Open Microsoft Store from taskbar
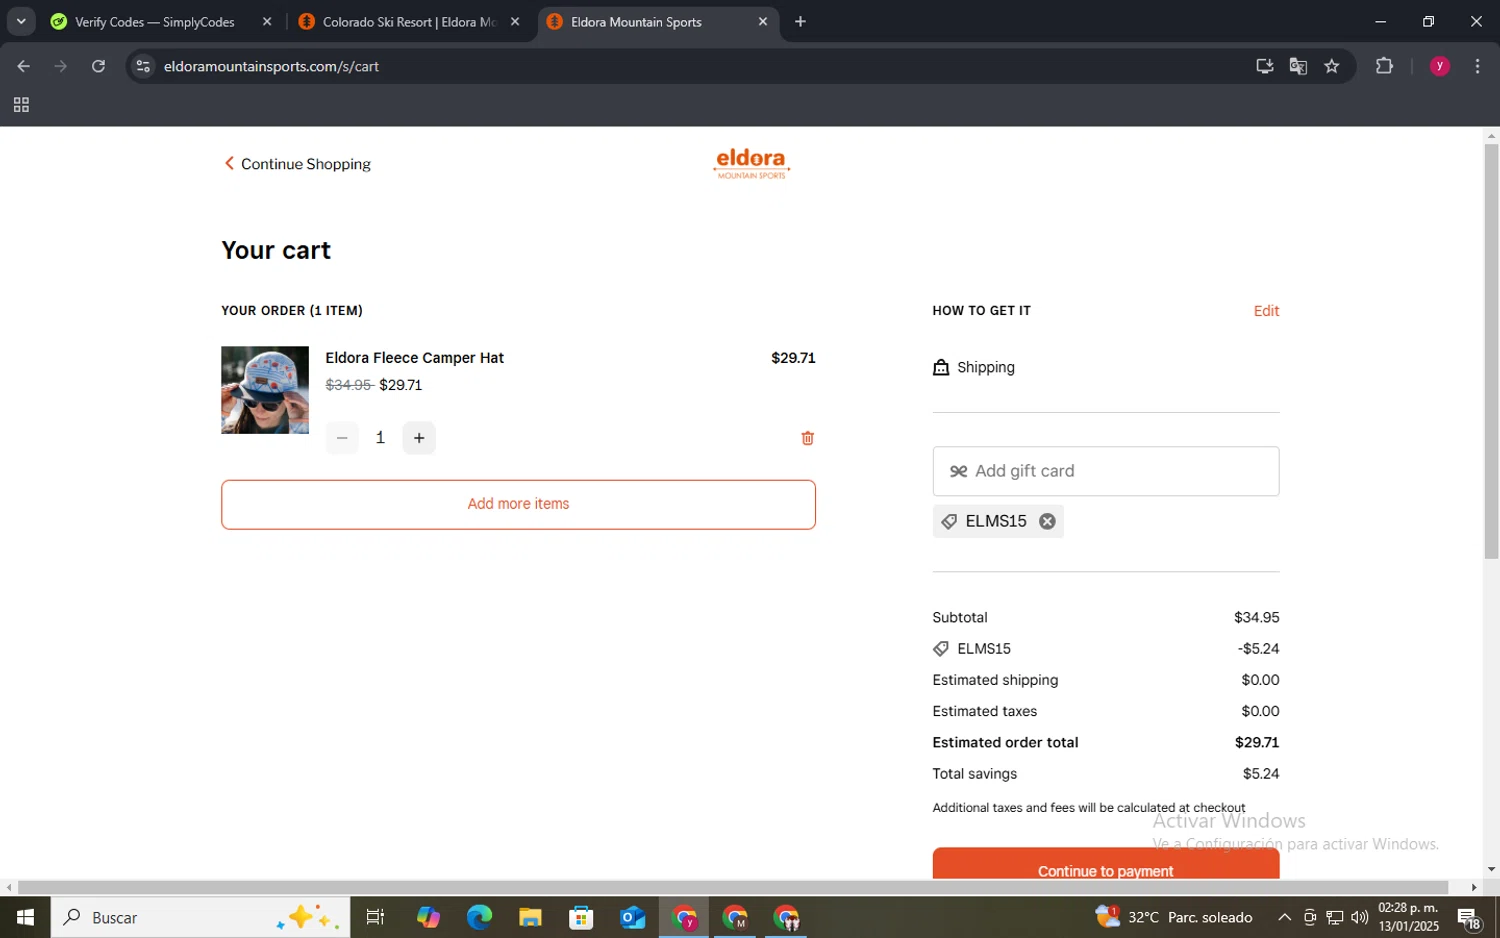Screen dimensions: 1500x938 581,917
